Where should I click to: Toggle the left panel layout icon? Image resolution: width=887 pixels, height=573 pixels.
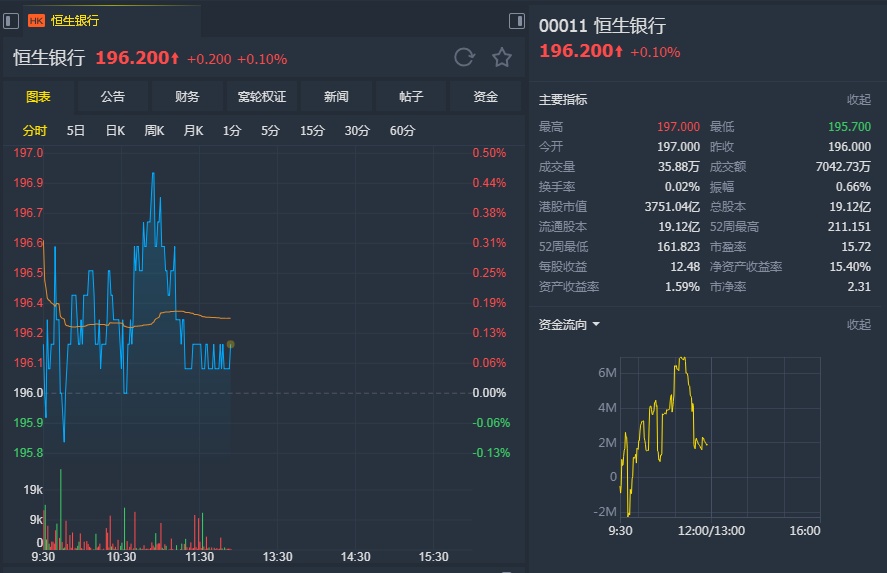(11, 20)
